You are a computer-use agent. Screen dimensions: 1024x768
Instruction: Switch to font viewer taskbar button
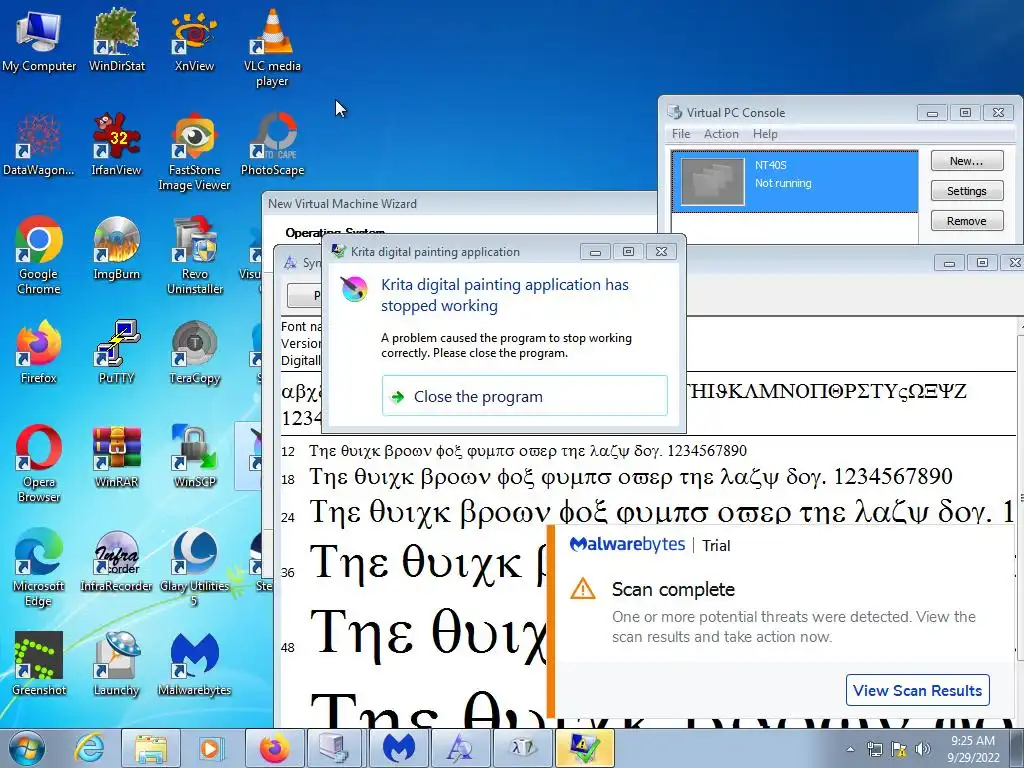pos(460,748)
